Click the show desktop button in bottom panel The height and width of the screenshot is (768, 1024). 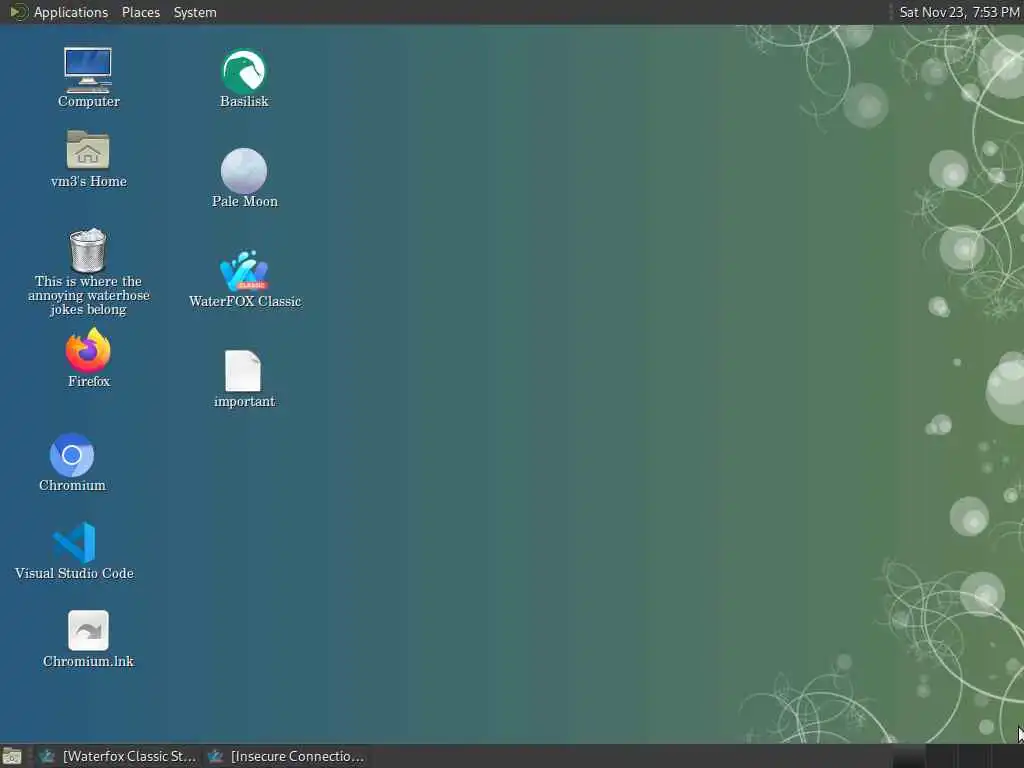[x=12, y=756]
